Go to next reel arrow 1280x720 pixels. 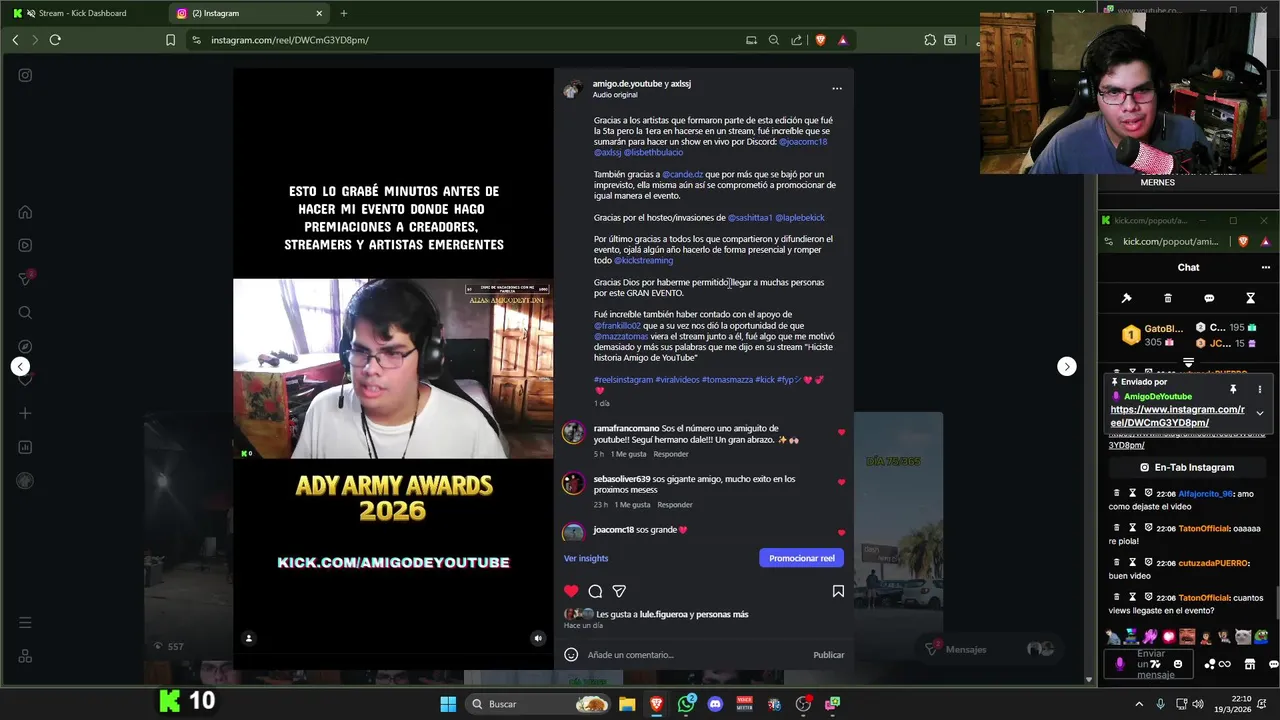tap(1067, 367)
